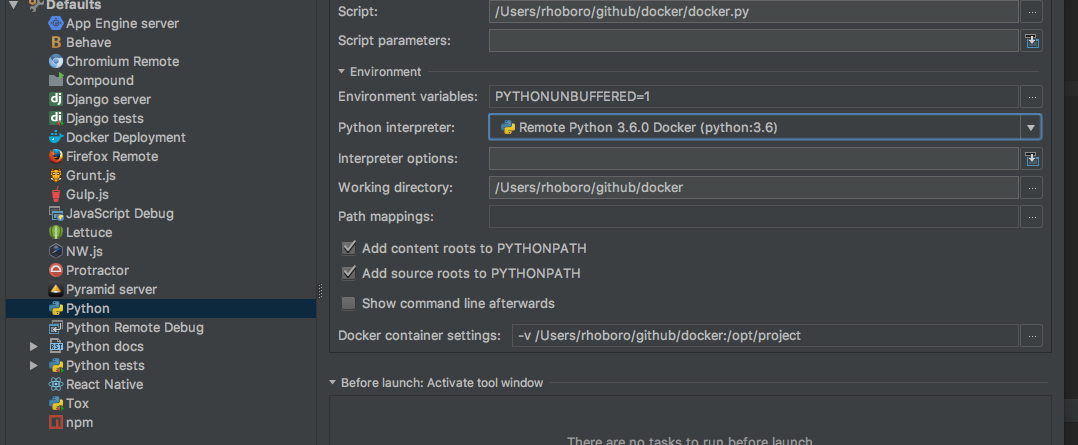Image resolution: width=1078 pixels, height=445 pixels.
Task: Click the Working directory field
Action: [x=754, y=187]
